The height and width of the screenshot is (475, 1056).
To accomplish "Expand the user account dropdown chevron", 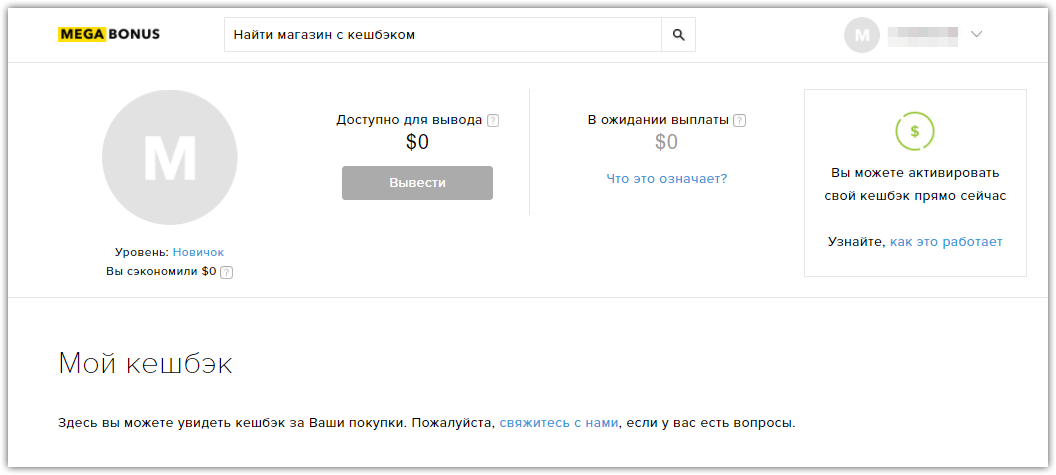I will pos(977,35).
